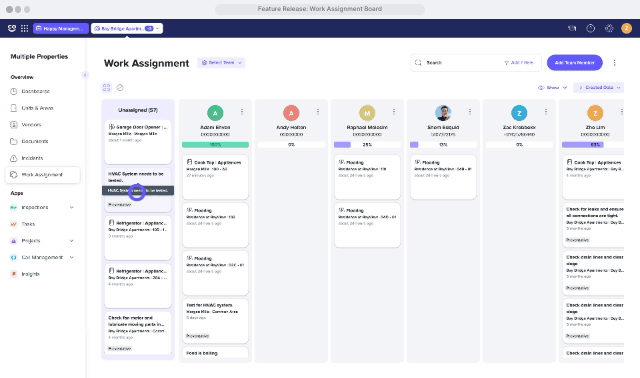Click Raphael's 25% workload progress bar
The image size is (640, 378).
click(367, 145)
